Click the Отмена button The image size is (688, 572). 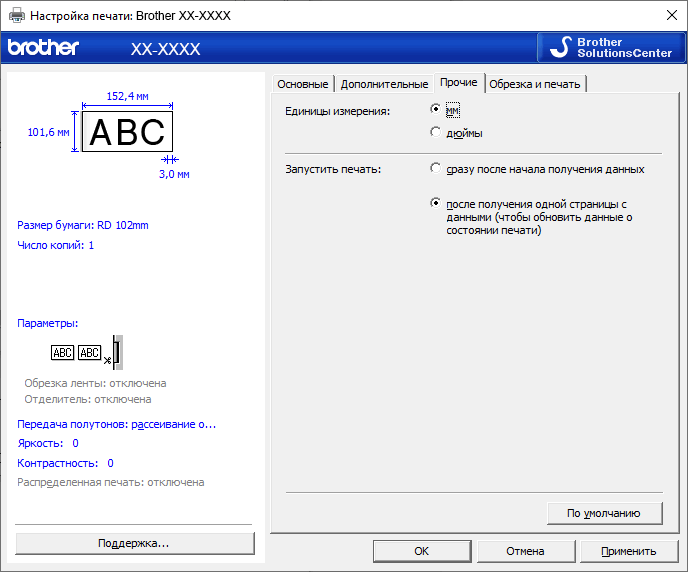525,551
